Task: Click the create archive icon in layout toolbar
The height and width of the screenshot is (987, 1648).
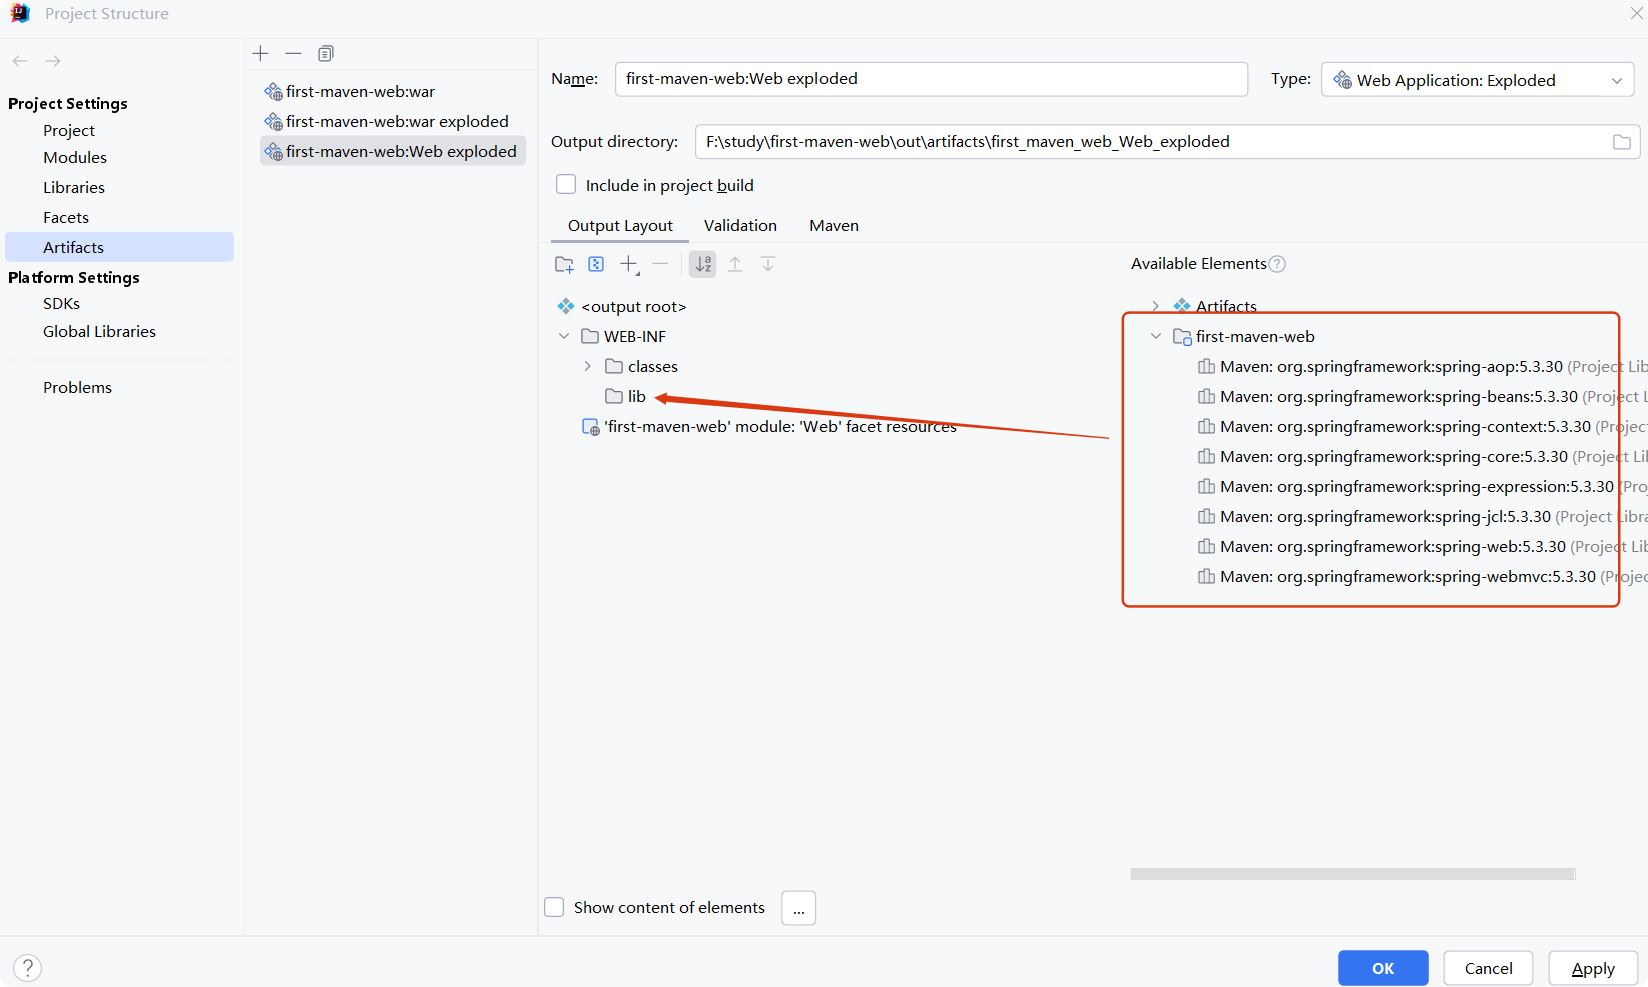Action: tap(596, 264)
